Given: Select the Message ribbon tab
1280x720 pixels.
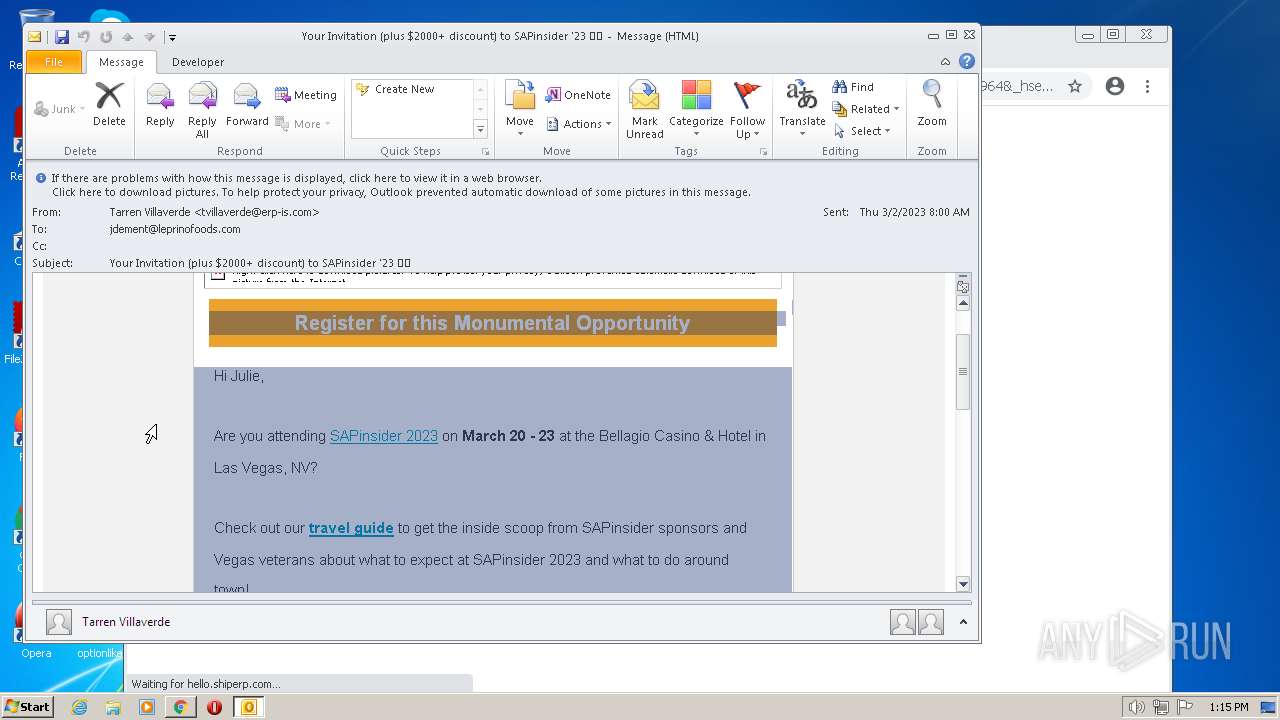Looking at the screenshot, I should point(121,62).
